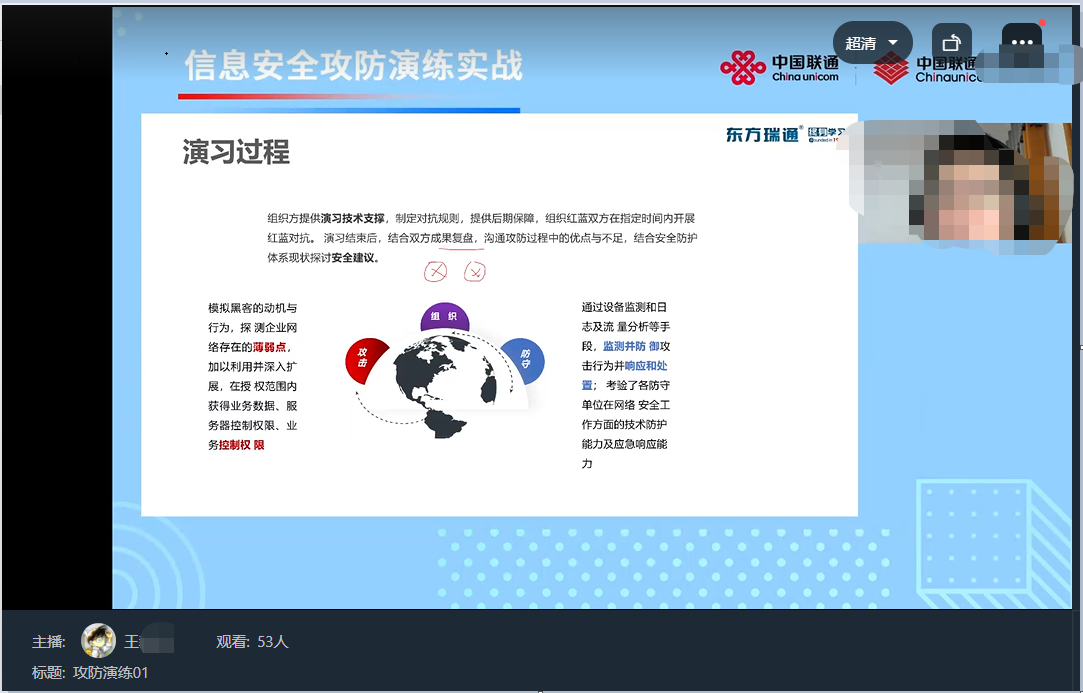The width and height of the screenshot is (1083, 693).
Task: Click the 演习过程 slide heading
Action: tap(236, 152)
